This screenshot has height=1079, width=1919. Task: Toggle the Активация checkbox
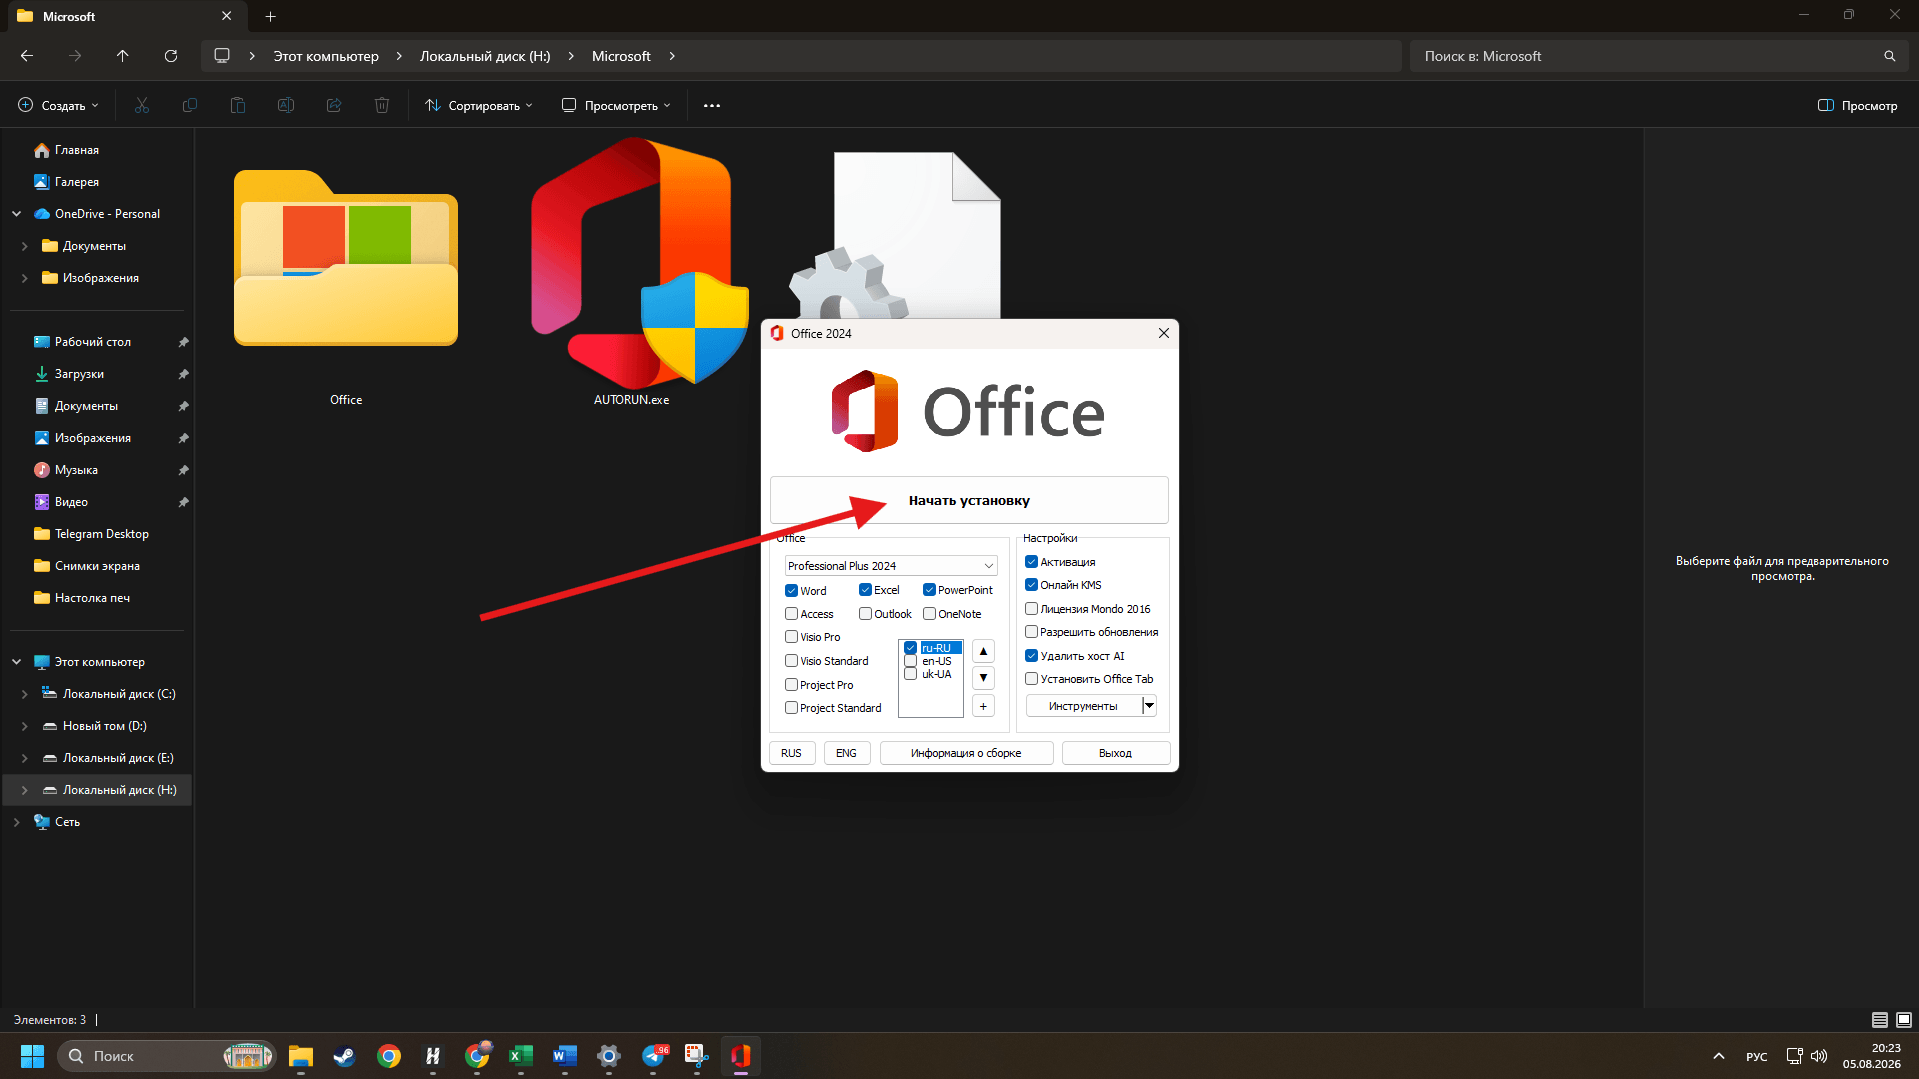coord(1031,562)
